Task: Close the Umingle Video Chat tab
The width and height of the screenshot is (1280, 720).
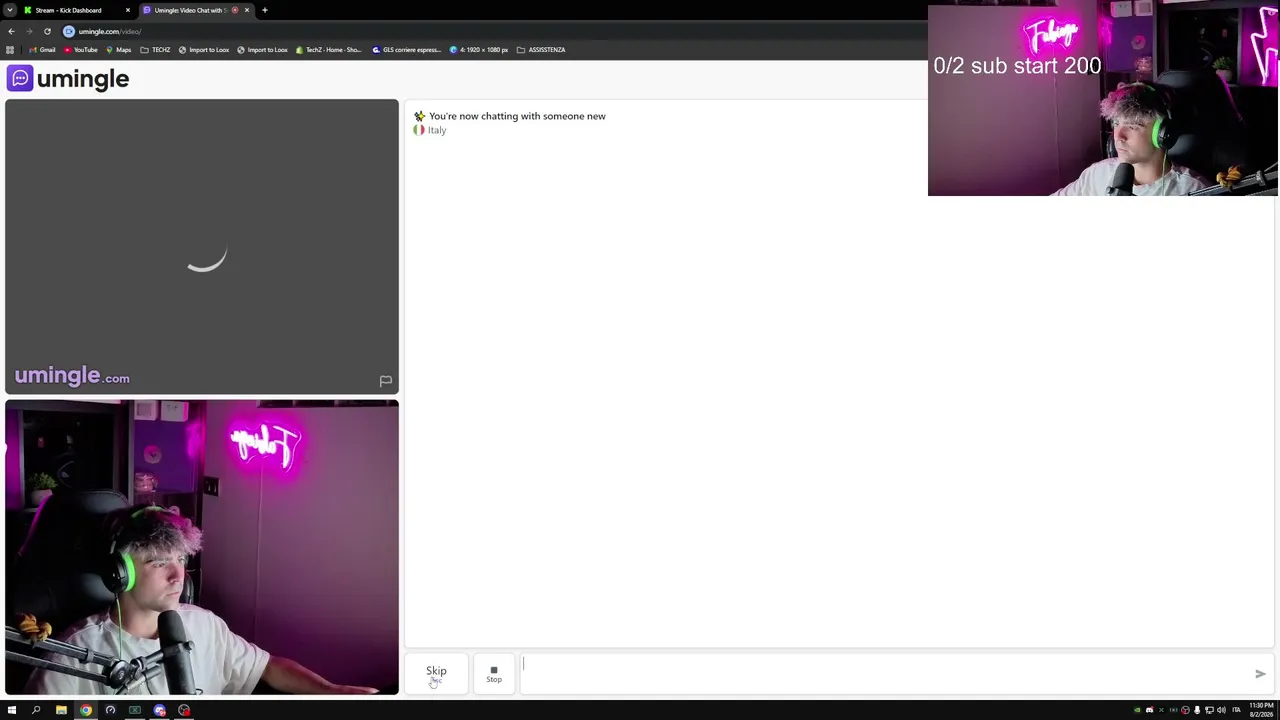Action: click(247, 10)
